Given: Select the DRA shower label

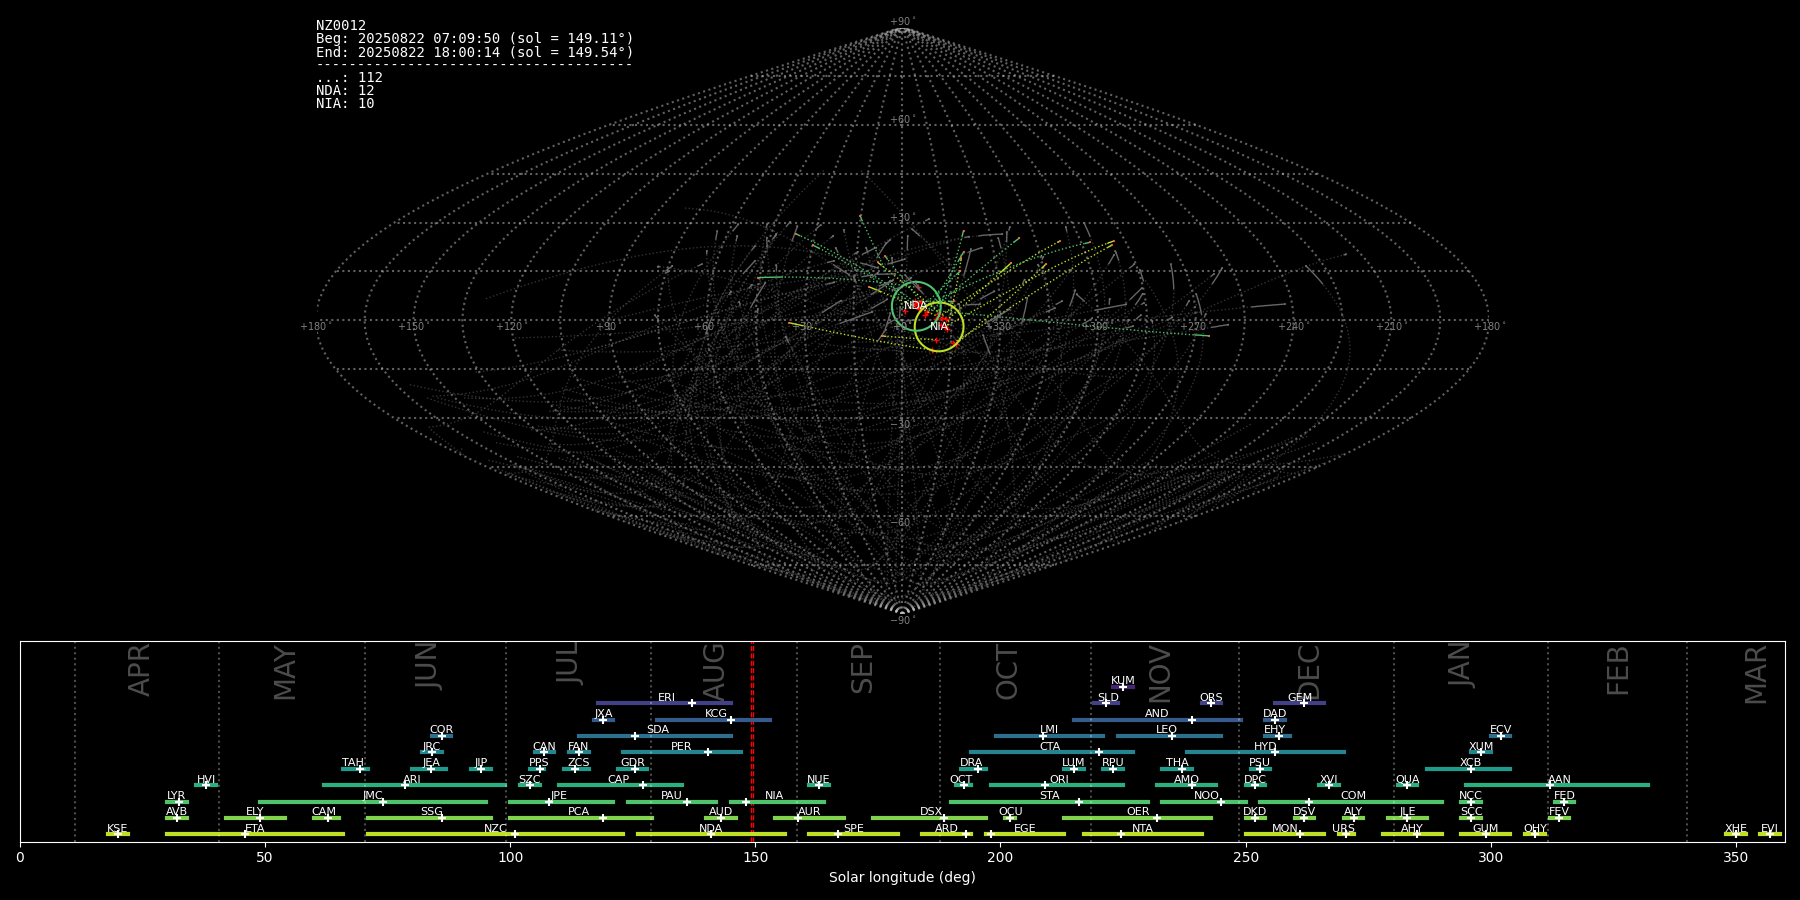Looking at the screenshot, I should pyautogui.click(x=971, y=763).
